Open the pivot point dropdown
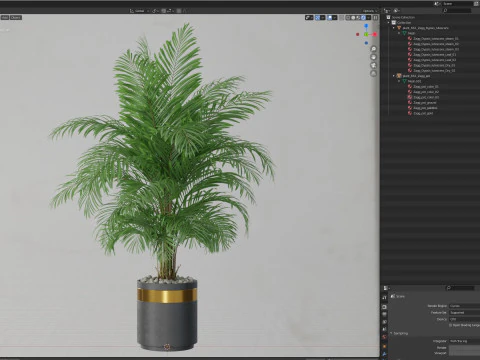Image resolution: width=480 pixels, height=360 pixels. [155, 11]
